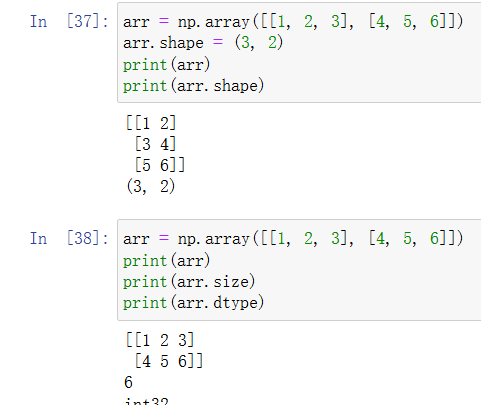Image resolution: width=481 pixels, height=405 pixels.
Task: Click the size output '6'
Action: pyautogui.click(x=128, y=382)
